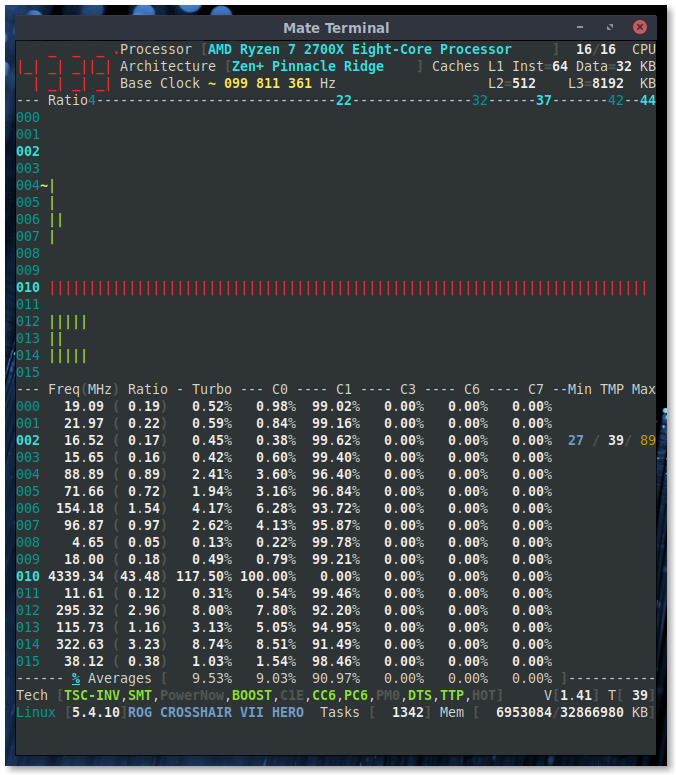The image size is (676, 775).
Task: Click the average turbo value 9.53%
Action: coord(211,679)
